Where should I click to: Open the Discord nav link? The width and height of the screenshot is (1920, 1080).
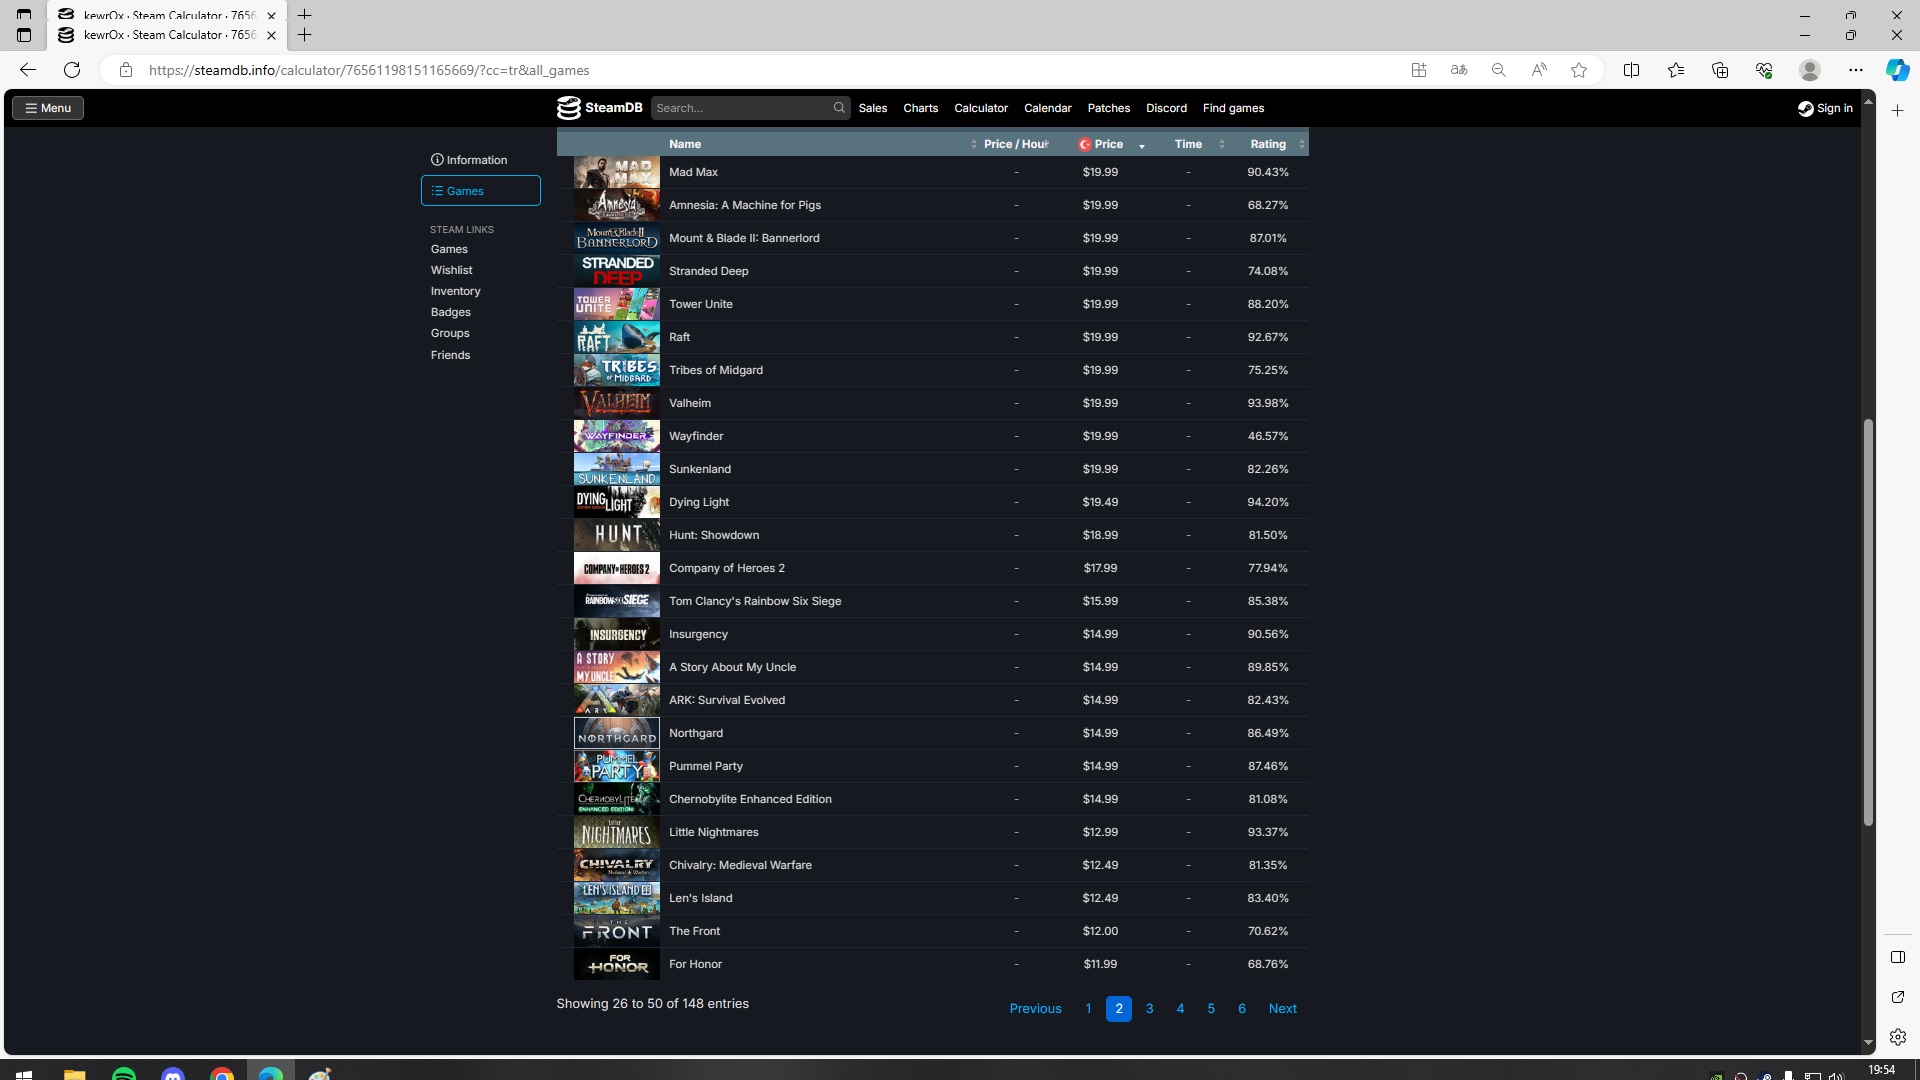(1166, 108)
